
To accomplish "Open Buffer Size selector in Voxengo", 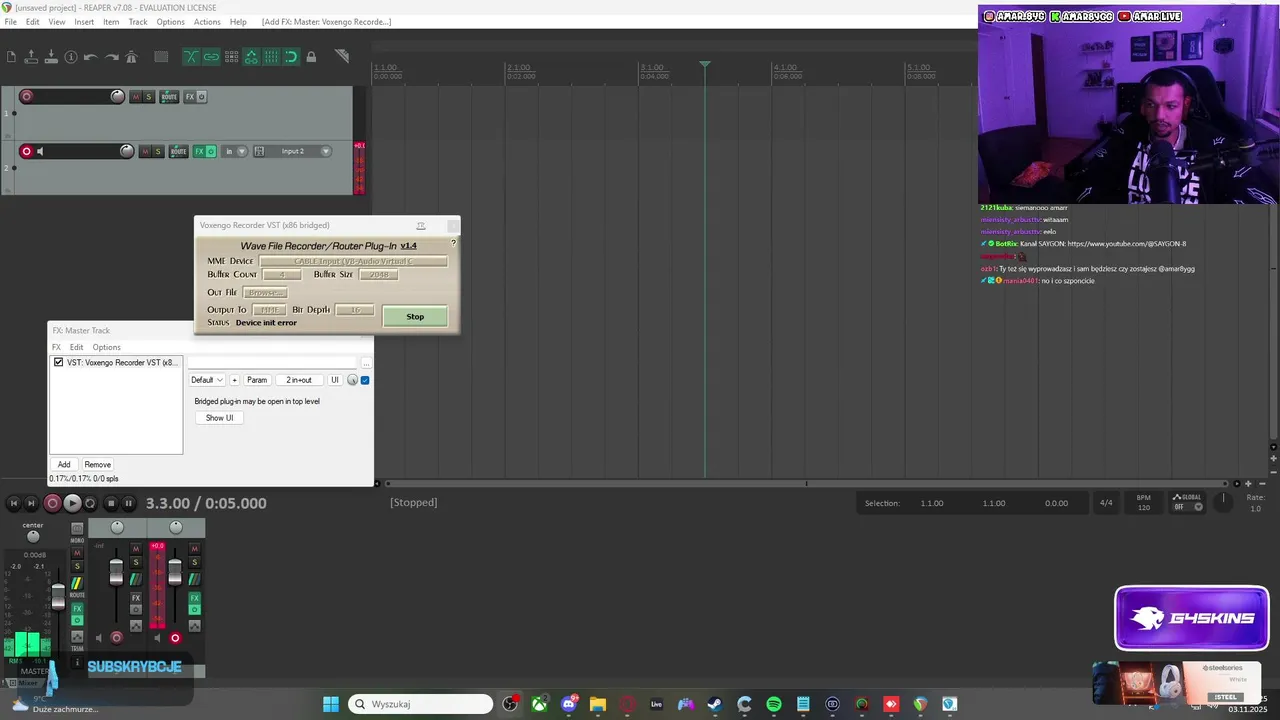I will 378,274.
